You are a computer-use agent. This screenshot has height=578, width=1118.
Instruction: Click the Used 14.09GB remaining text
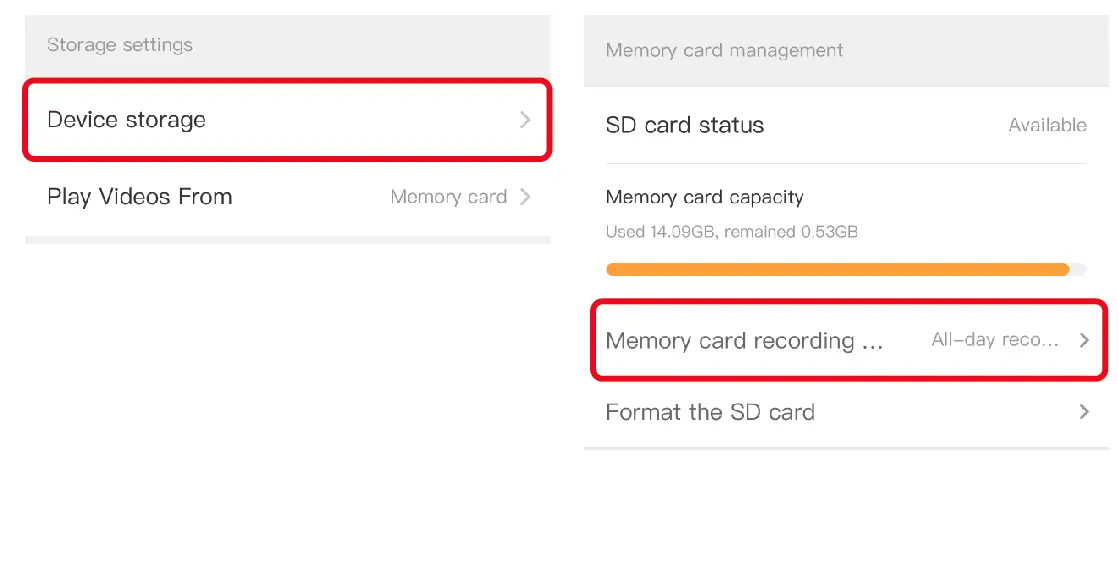[x=732, y=232]
